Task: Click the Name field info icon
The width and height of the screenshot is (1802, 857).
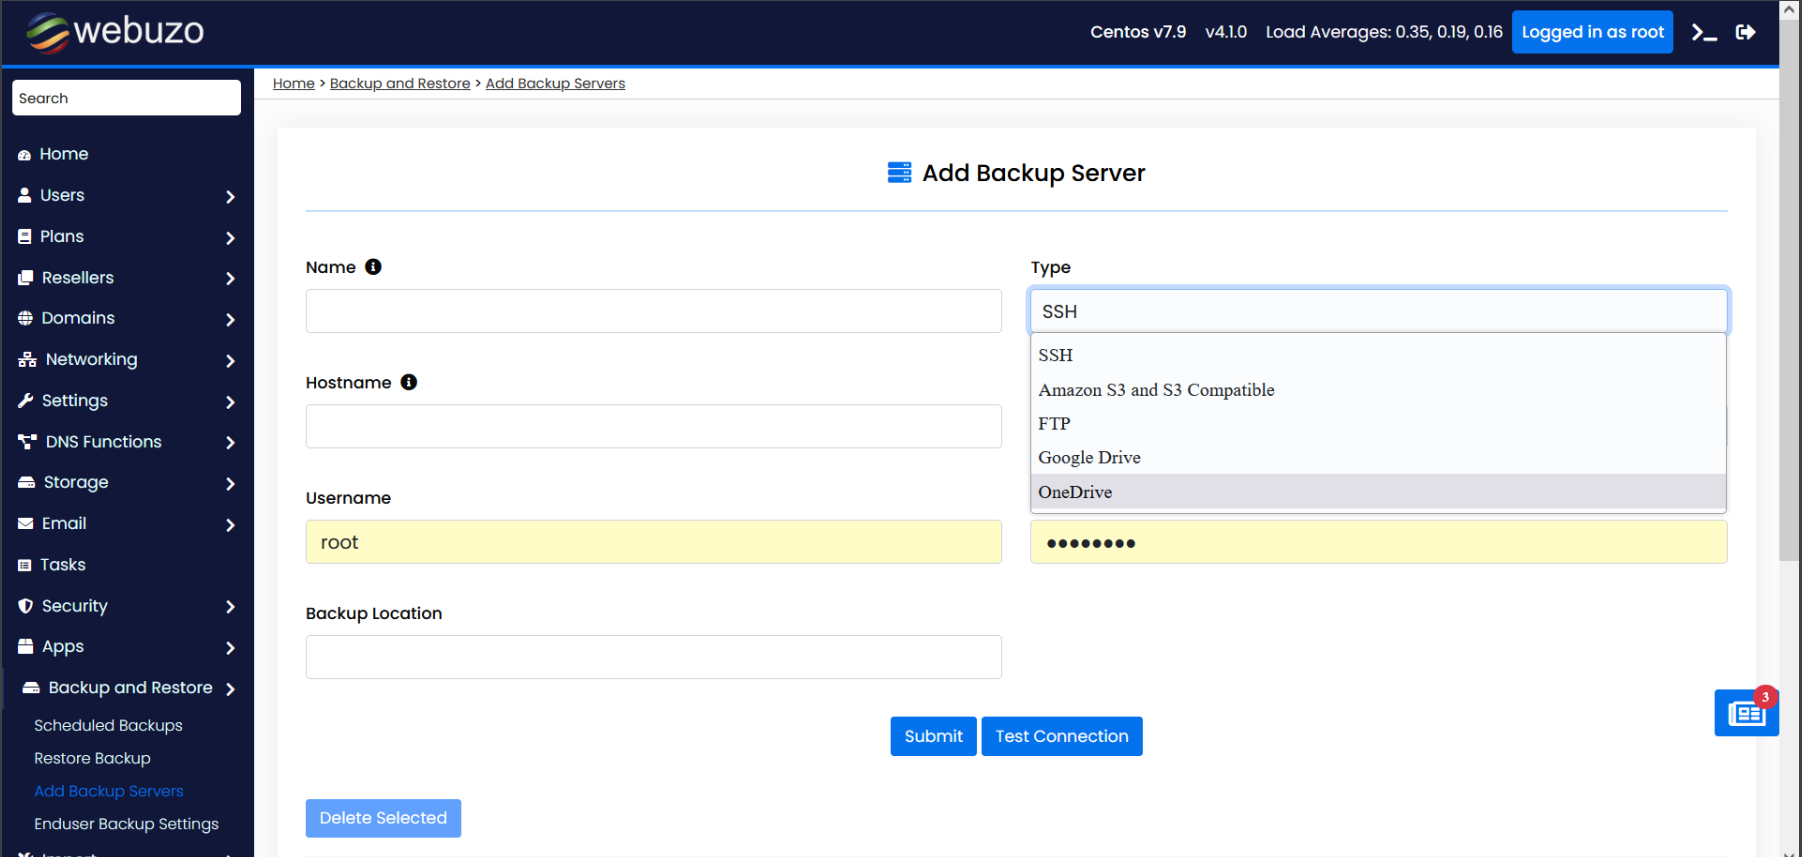Action: pyautogui.click(x=373, y=267)
